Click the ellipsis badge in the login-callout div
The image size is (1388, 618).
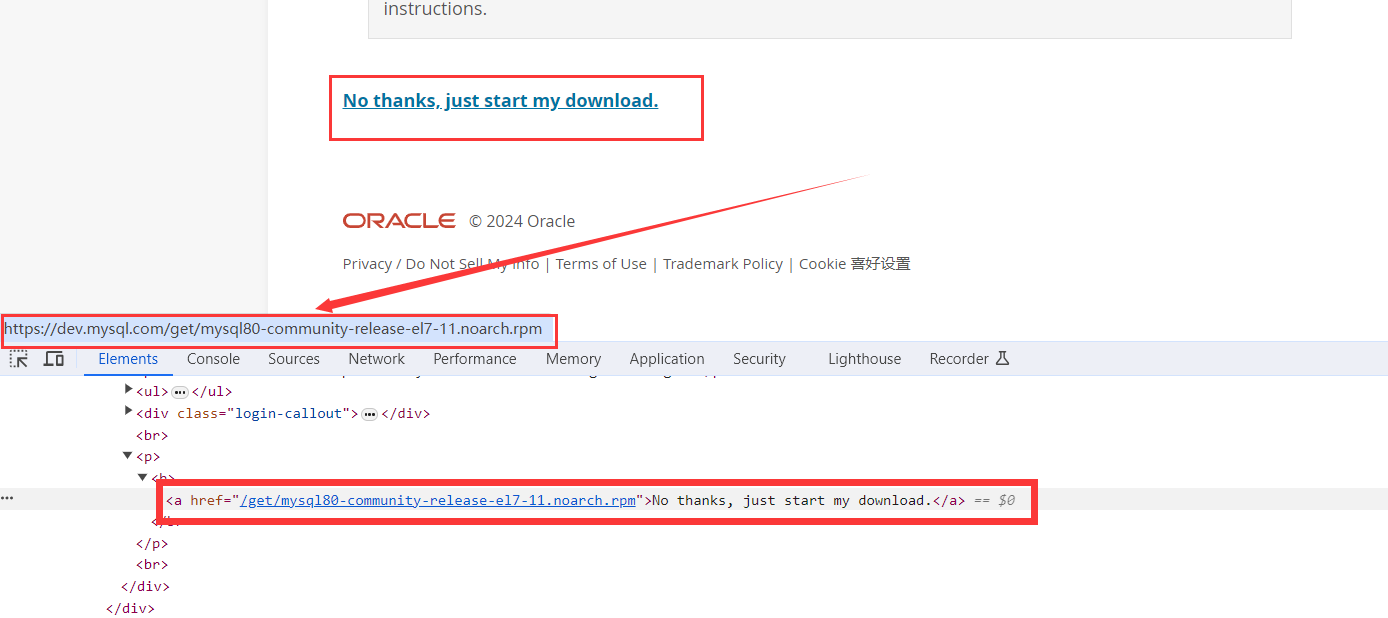pos(370,414)
